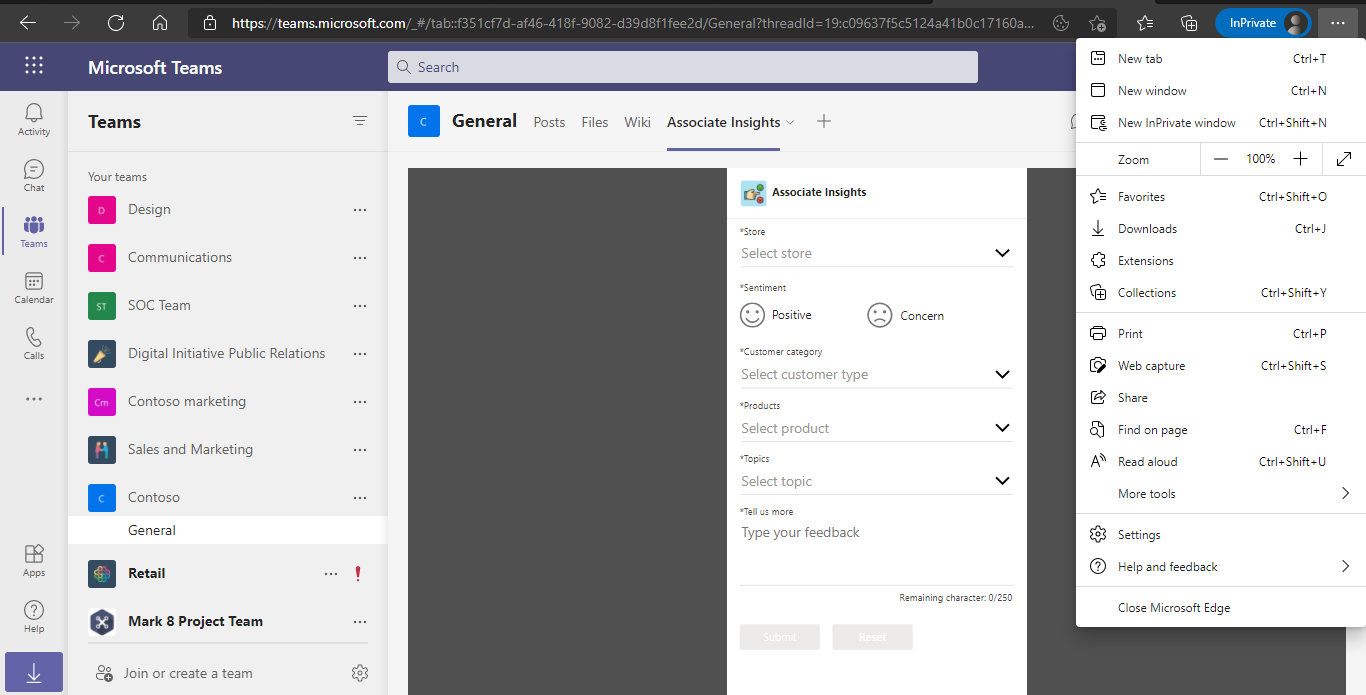This screenshot has height=695, width=1366.
Task: Open more options for SOC Team
Action: pyautogui.click(x=360, y=305)
